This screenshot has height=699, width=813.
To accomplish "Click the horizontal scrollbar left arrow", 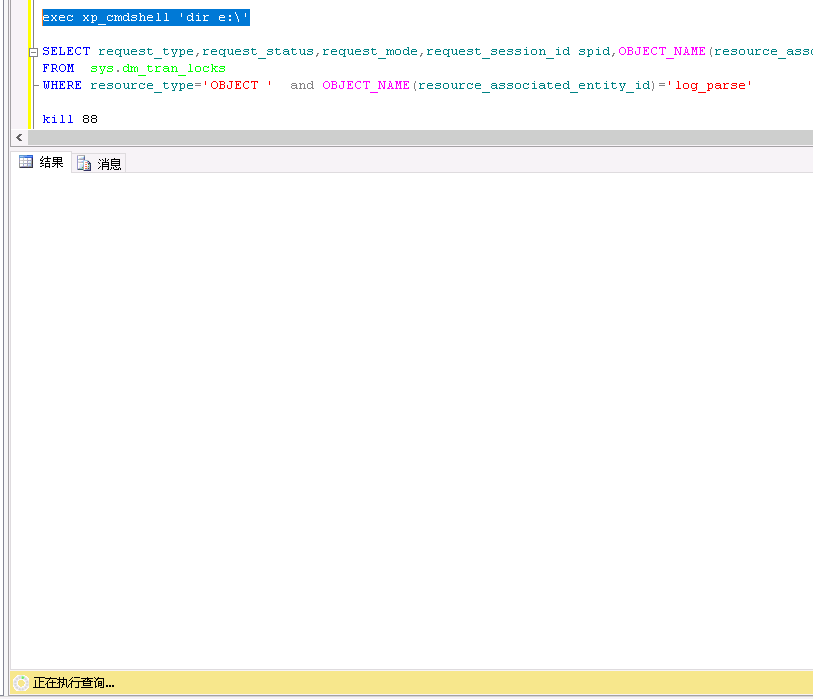I will 18,138.
